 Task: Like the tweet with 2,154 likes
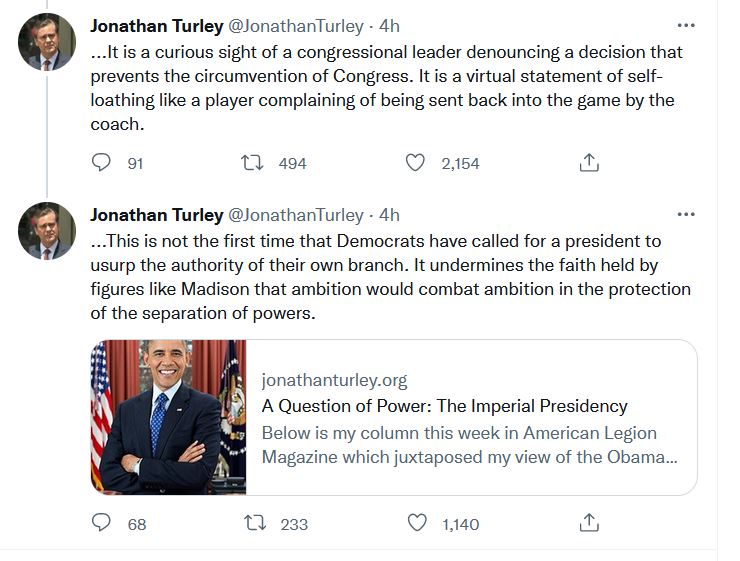pos(415,163)
